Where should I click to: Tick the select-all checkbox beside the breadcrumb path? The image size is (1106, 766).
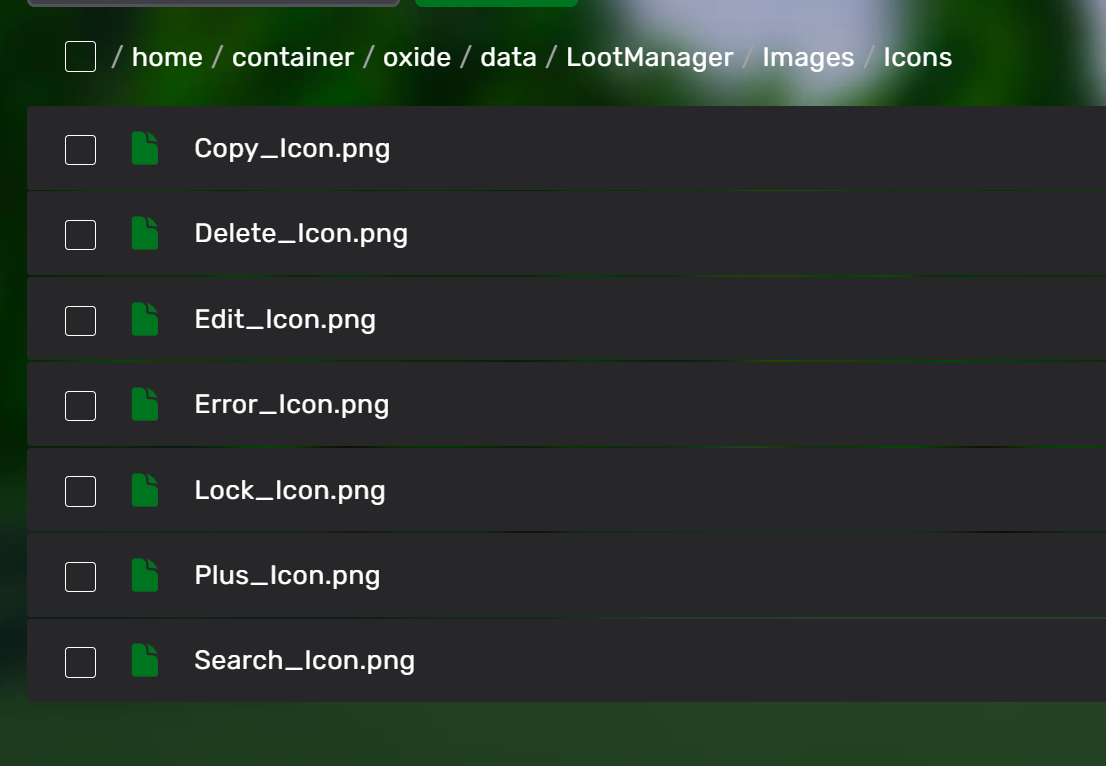(80, 57)
